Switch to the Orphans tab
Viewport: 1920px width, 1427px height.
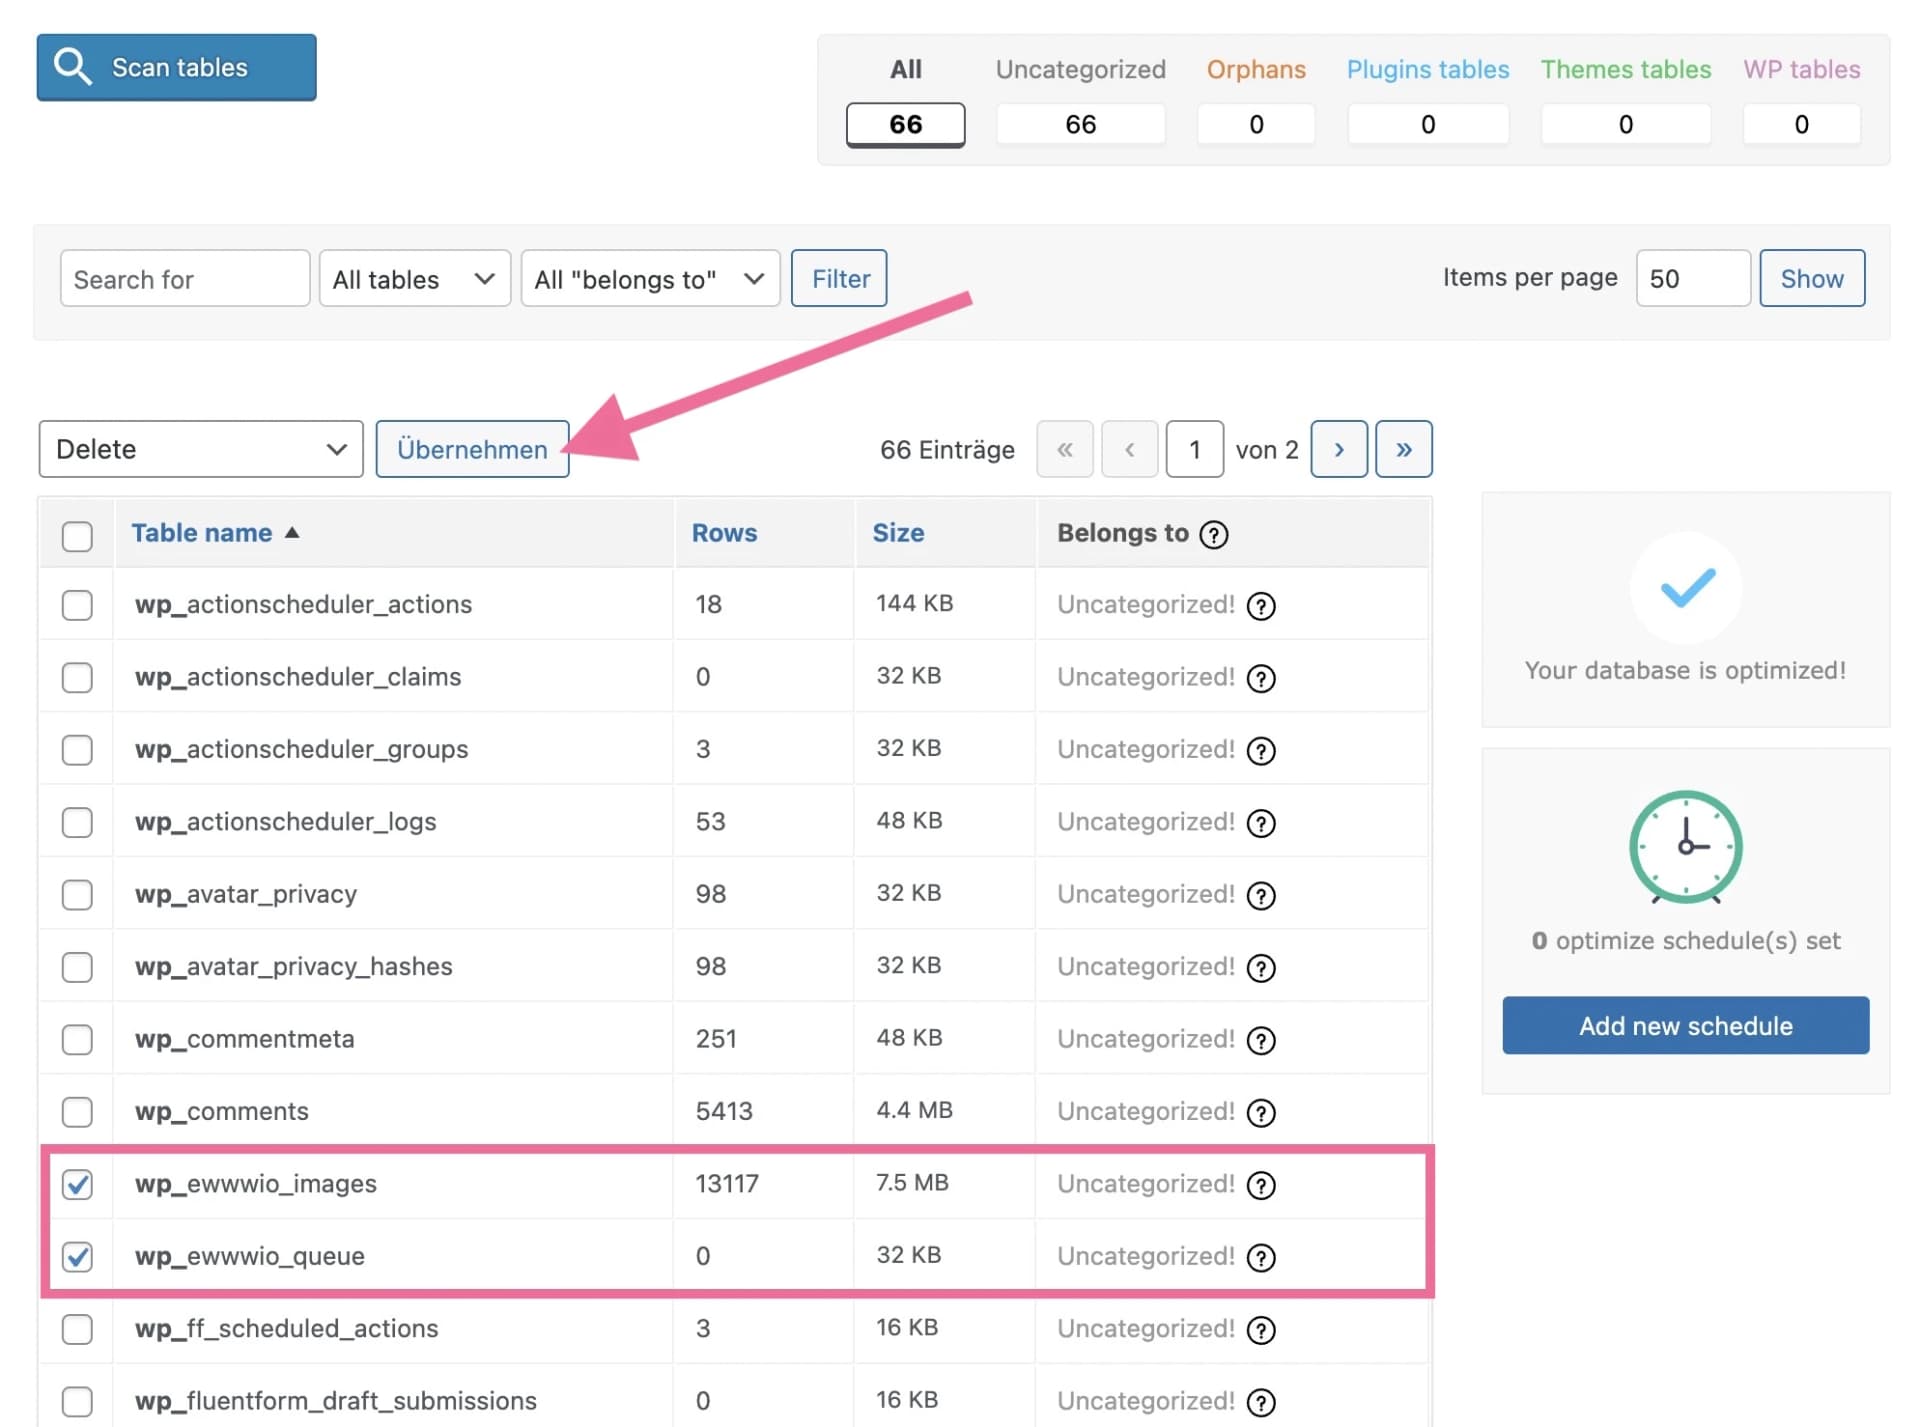[1256, 69]
